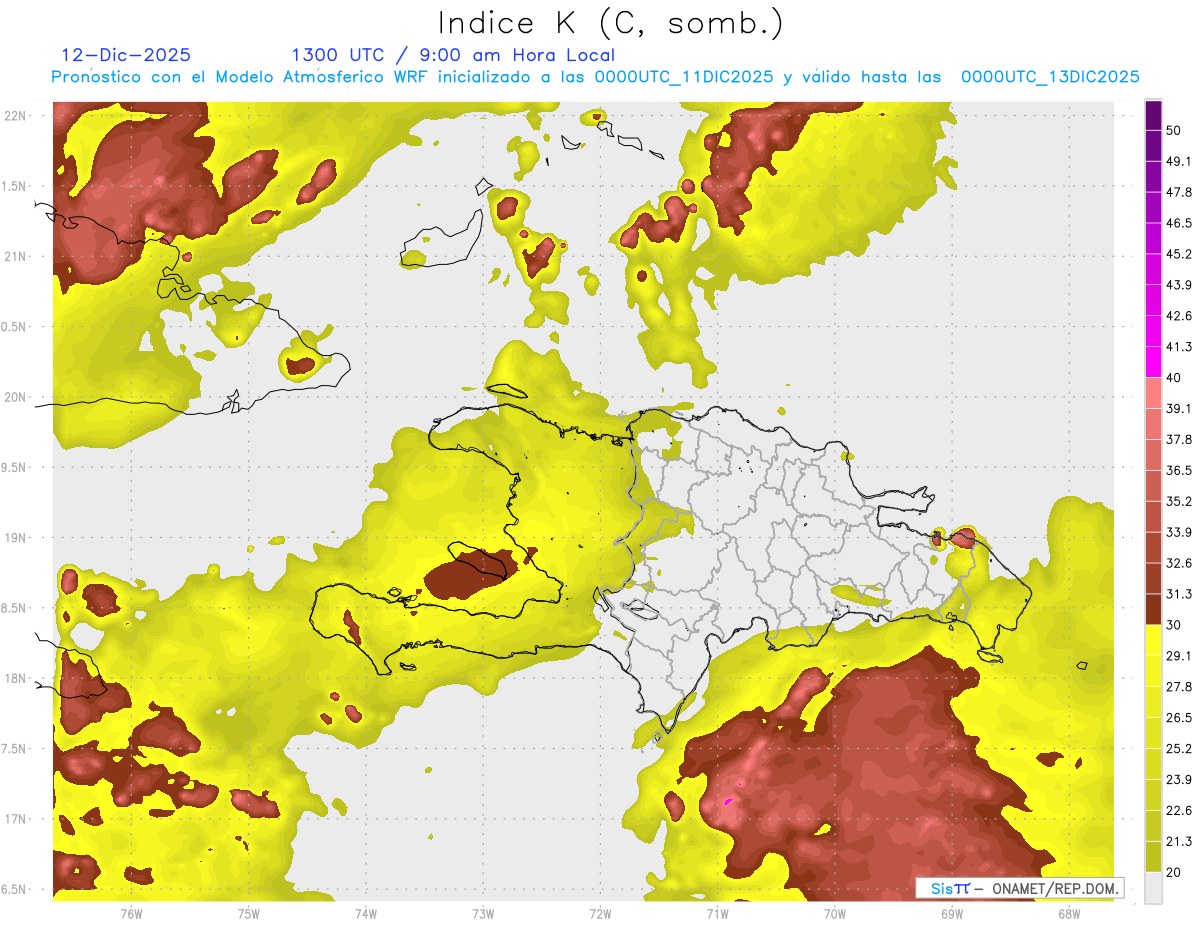
Task: Click legend value "35.2"
Action: (x=1180, y=501)
